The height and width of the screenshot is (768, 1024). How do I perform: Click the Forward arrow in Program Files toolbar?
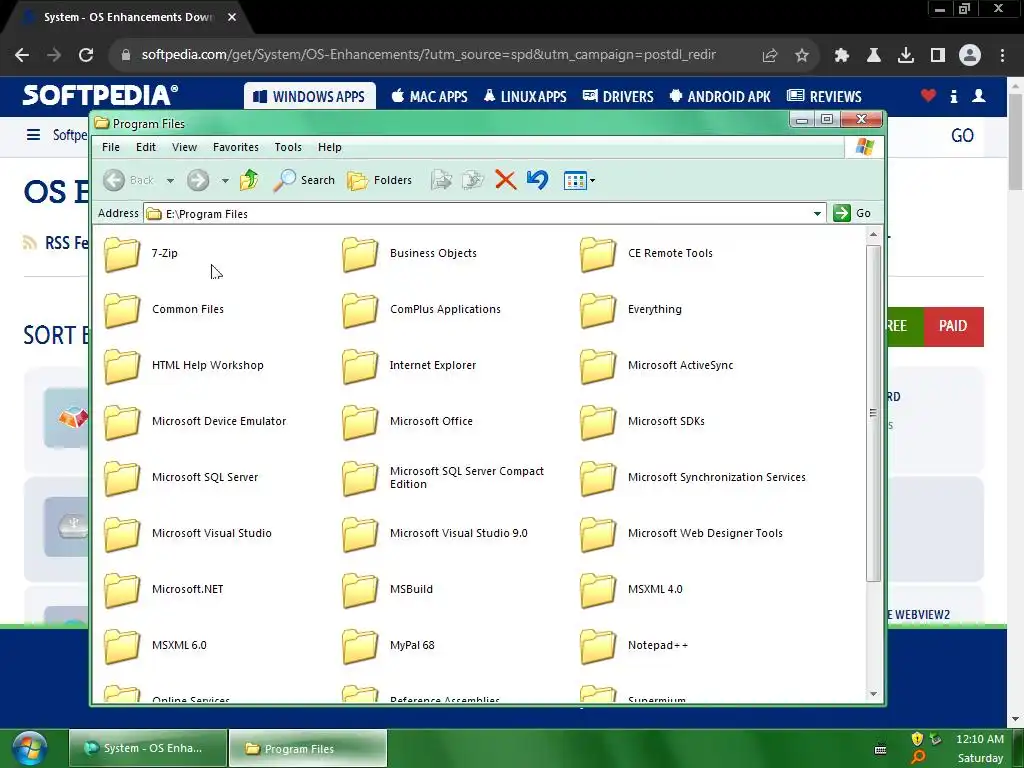(x=198, y=180)
